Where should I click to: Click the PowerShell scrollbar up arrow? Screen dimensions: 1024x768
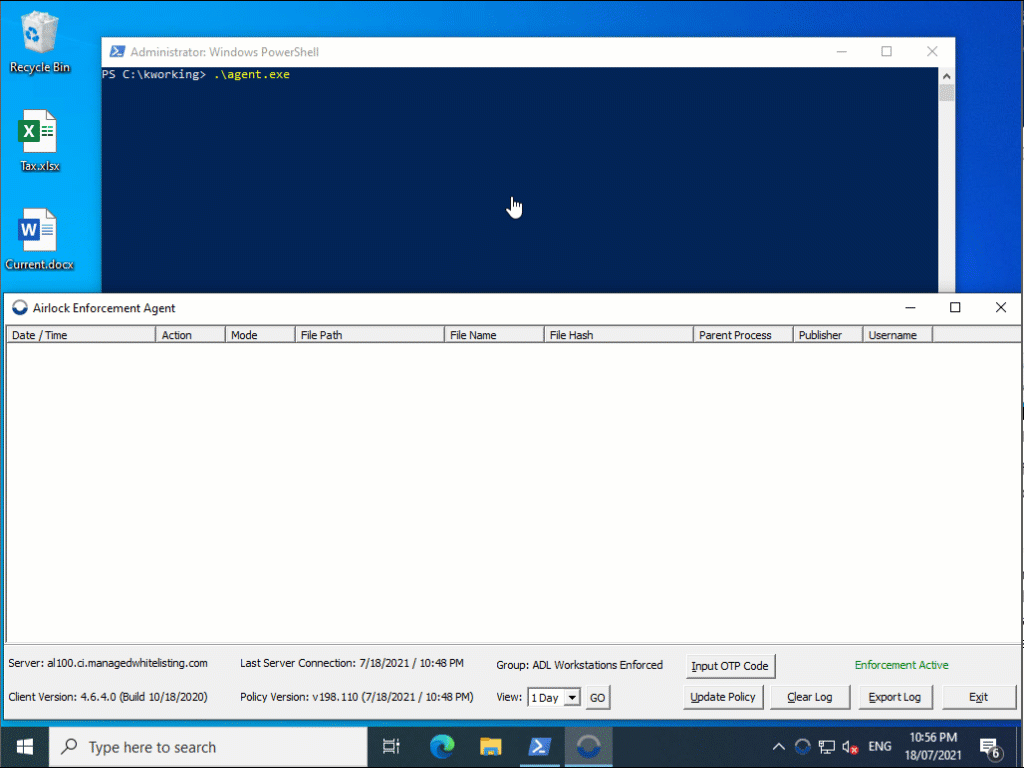point(946,76)
